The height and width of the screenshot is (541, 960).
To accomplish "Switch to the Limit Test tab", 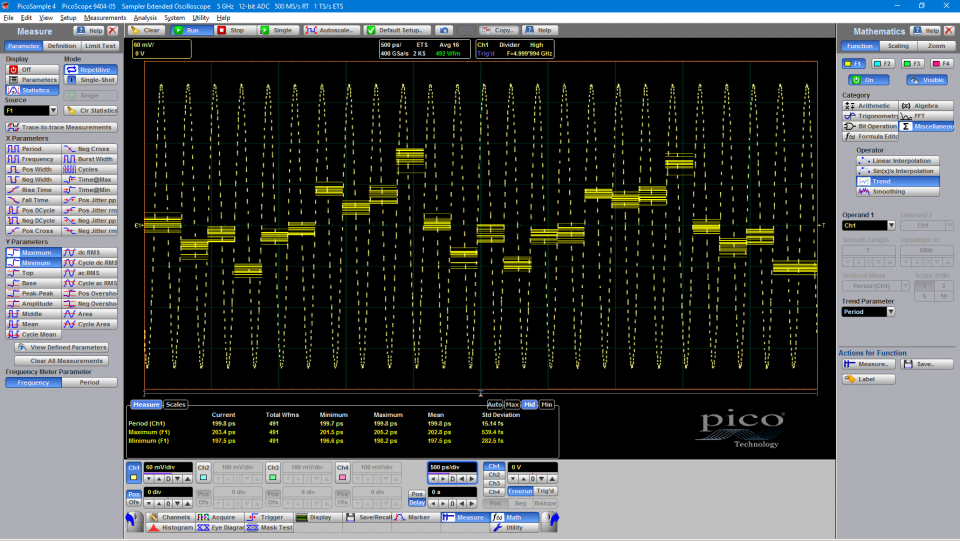I will click(100, 46).
